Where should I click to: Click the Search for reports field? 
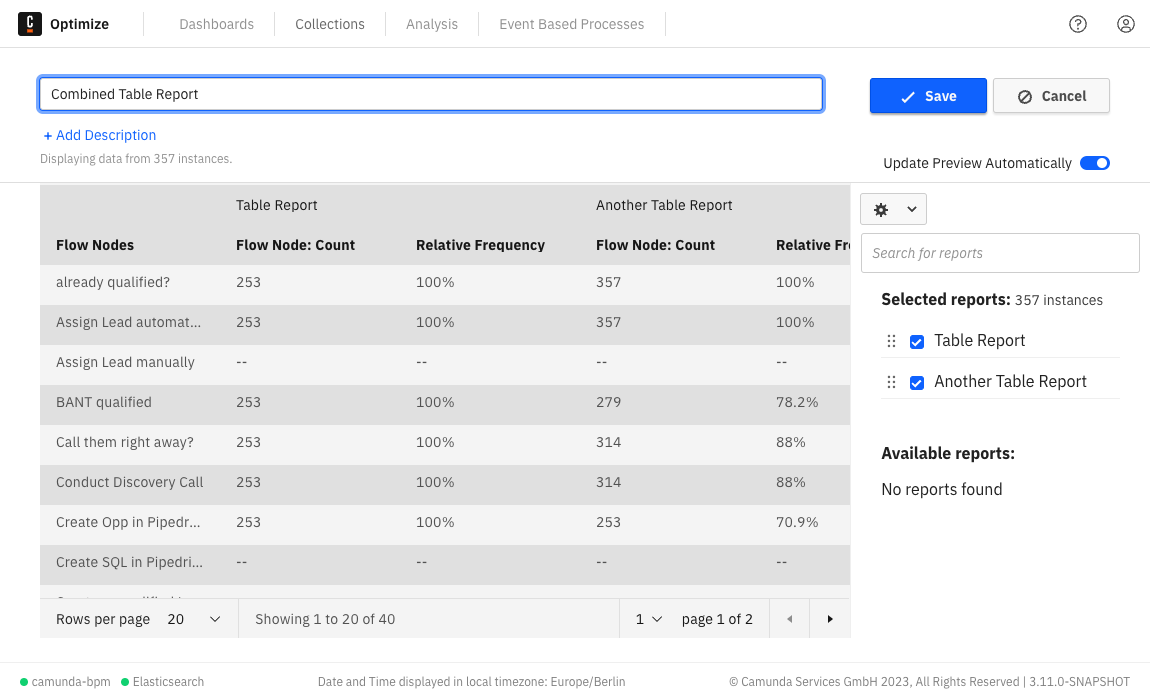click(1000, 253)
